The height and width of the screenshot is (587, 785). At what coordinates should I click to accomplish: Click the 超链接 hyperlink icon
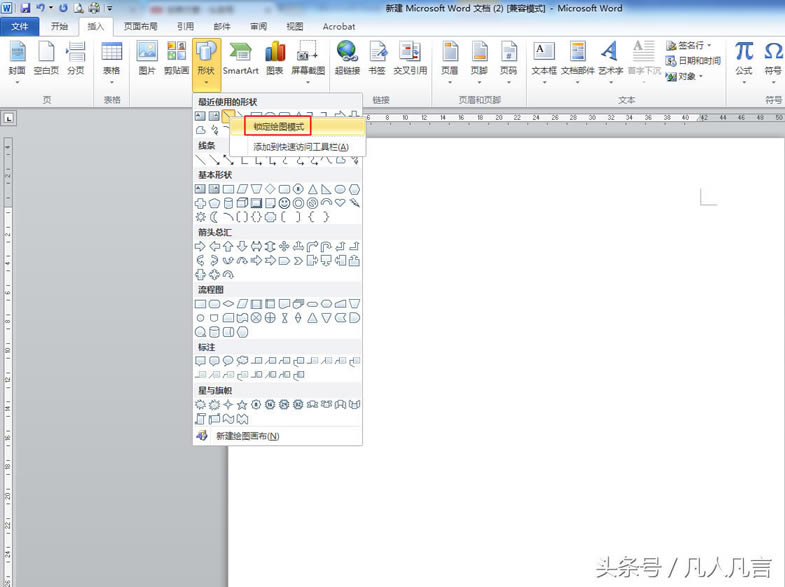pyautogui.click(x=347, y=57)
